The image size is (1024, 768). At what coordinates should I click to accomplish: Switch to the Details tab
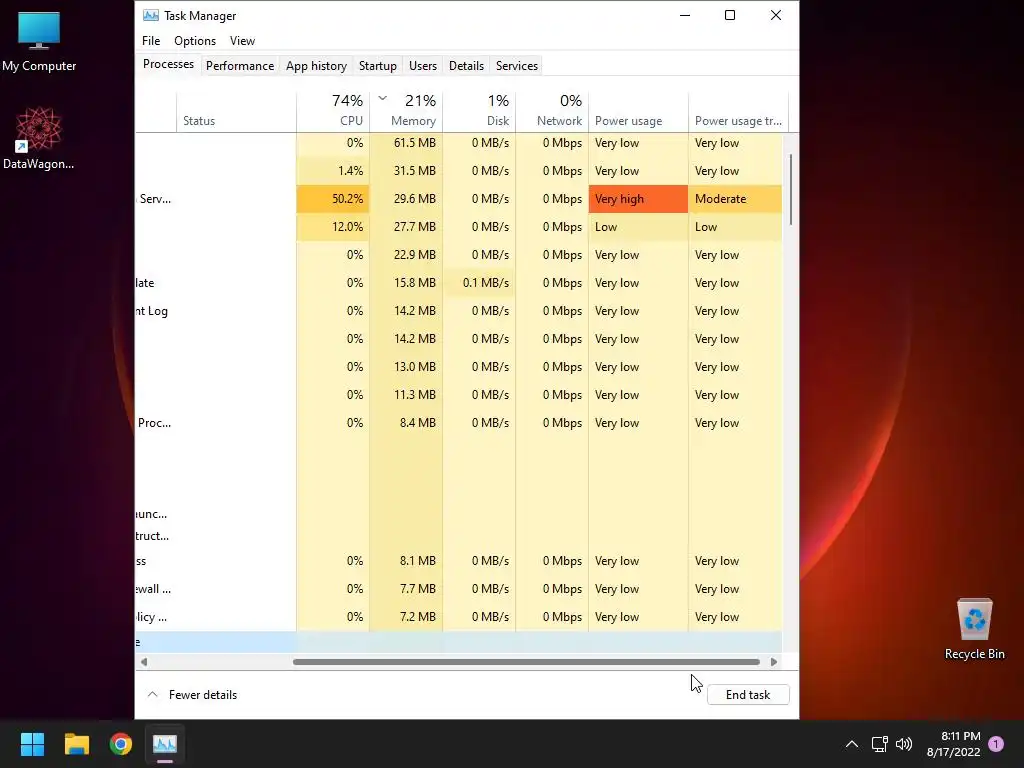pyautogui.click(x=466, y=66)
